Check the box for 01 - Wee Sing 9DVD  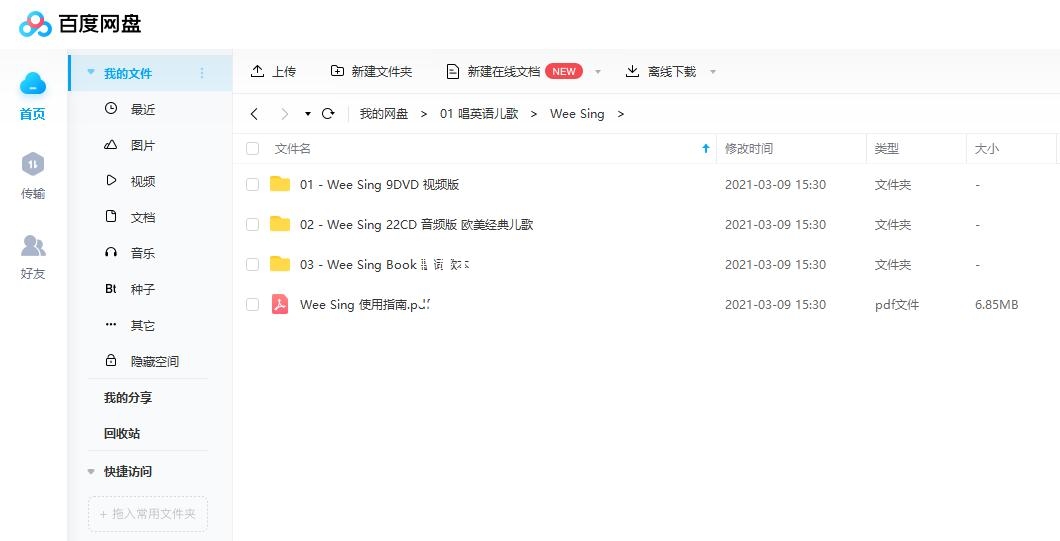tap(253, 185)
